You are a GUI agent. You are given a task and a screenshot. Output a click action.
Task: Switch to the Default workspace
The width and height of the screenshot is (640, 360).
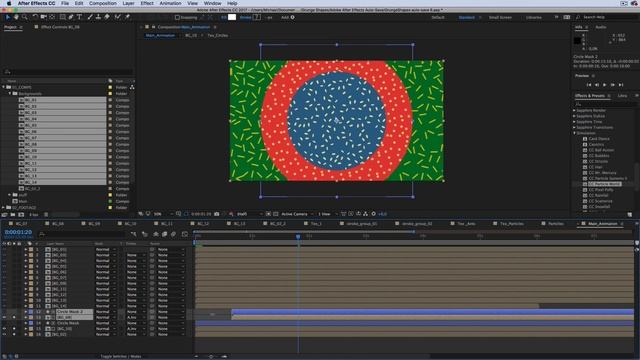coord(438,18)
